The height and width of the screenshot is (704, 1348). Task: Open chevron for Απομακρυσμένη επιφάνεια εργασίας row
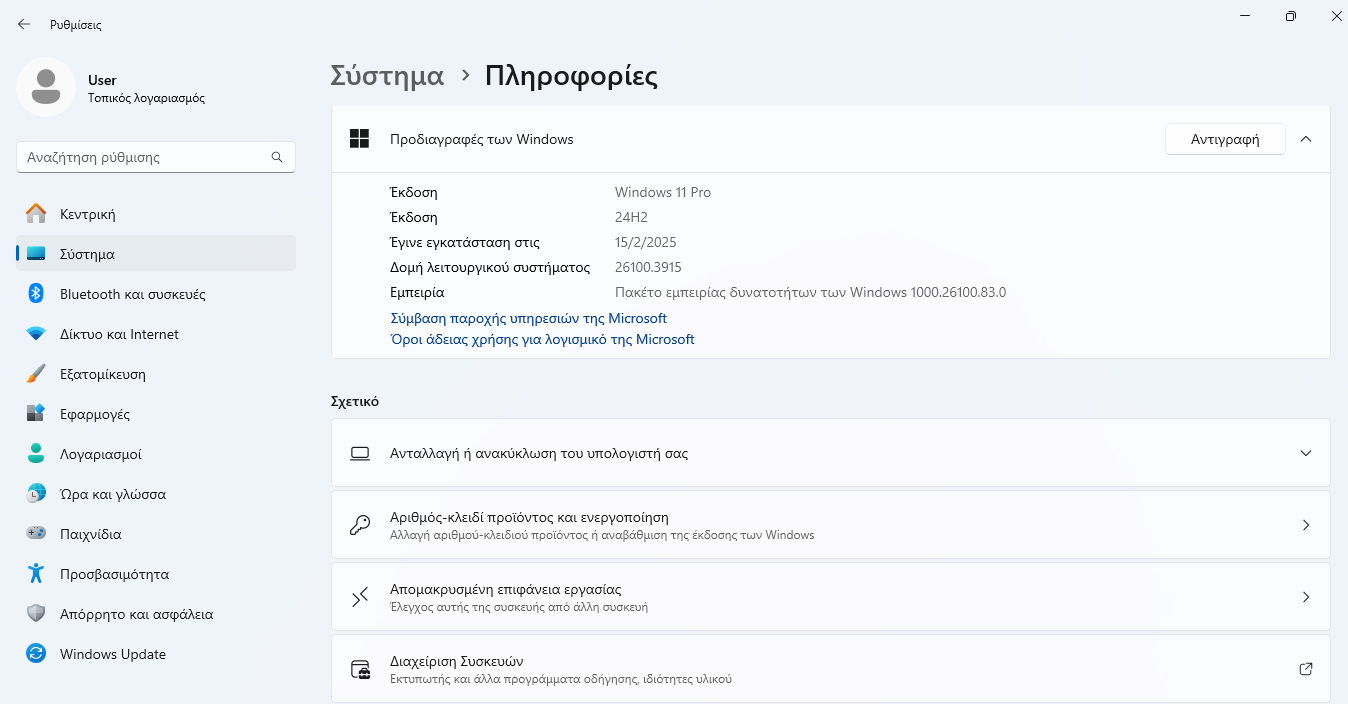point(1305,597)
